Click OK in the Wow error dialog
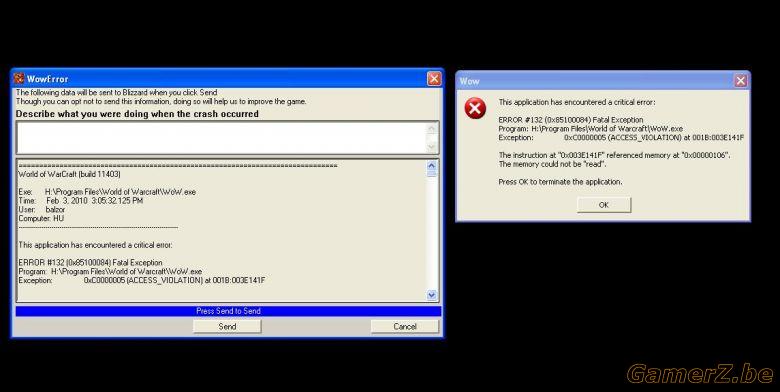 click(604, 205)
